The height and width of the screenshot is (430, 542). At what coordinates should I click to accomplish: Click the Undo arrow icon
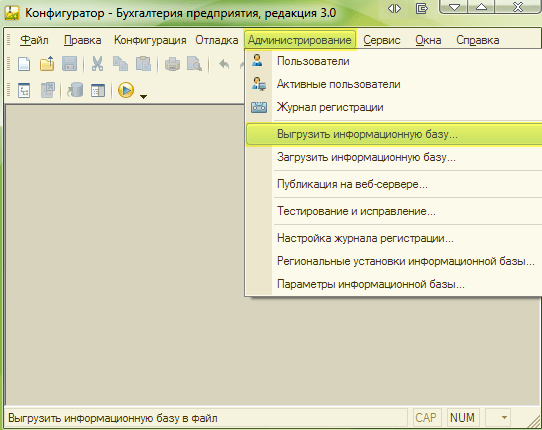click(x=224, y=64)
